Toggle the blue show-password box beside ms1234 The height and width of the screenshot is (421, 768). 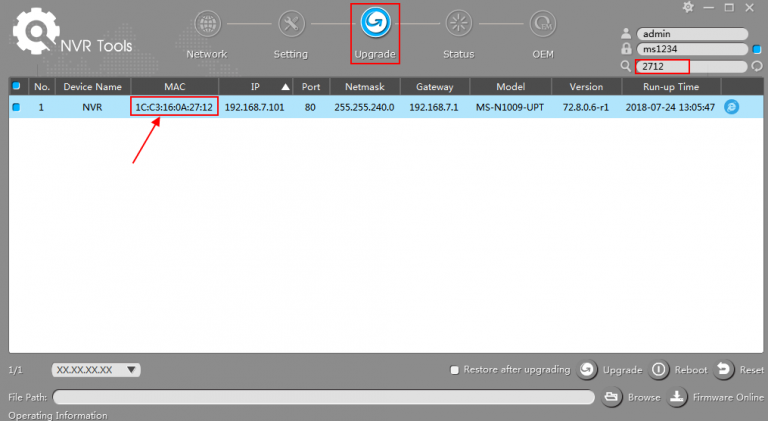point(756,49)
